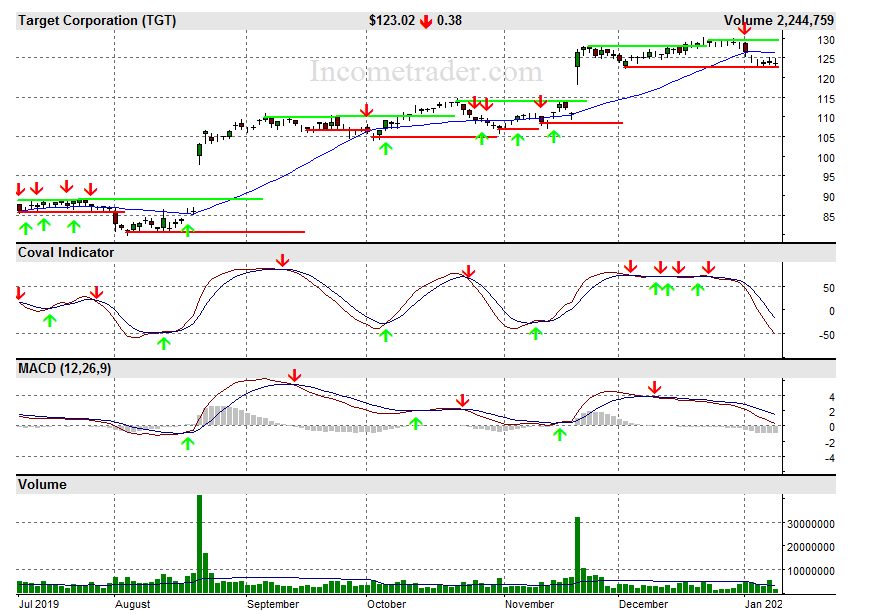Image resolution: width=872 pixels, height=614 pixels.
Task: Click the 85 price axis label
Action: coord(829,217)
